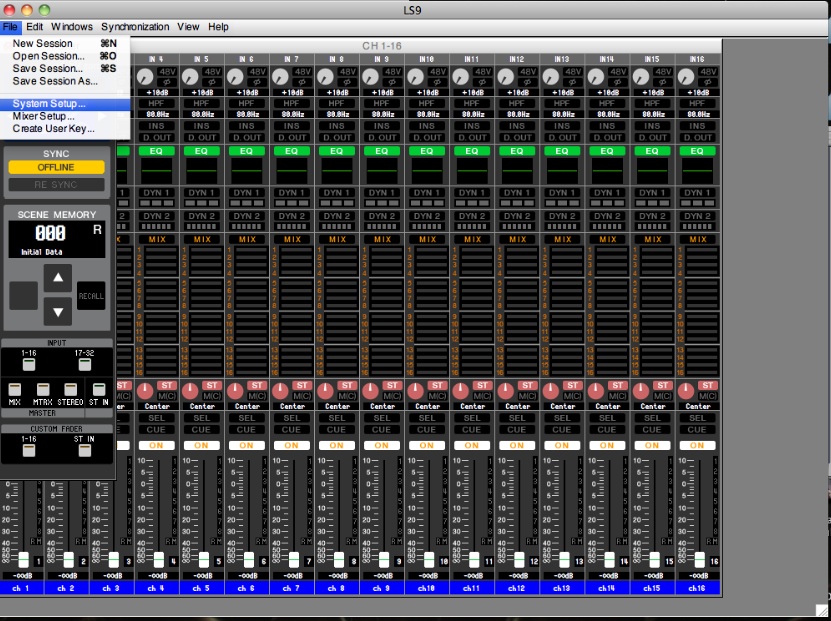Click the scene memory up arrow
Screen dimensions: 831x621
[x=57, y=280]
